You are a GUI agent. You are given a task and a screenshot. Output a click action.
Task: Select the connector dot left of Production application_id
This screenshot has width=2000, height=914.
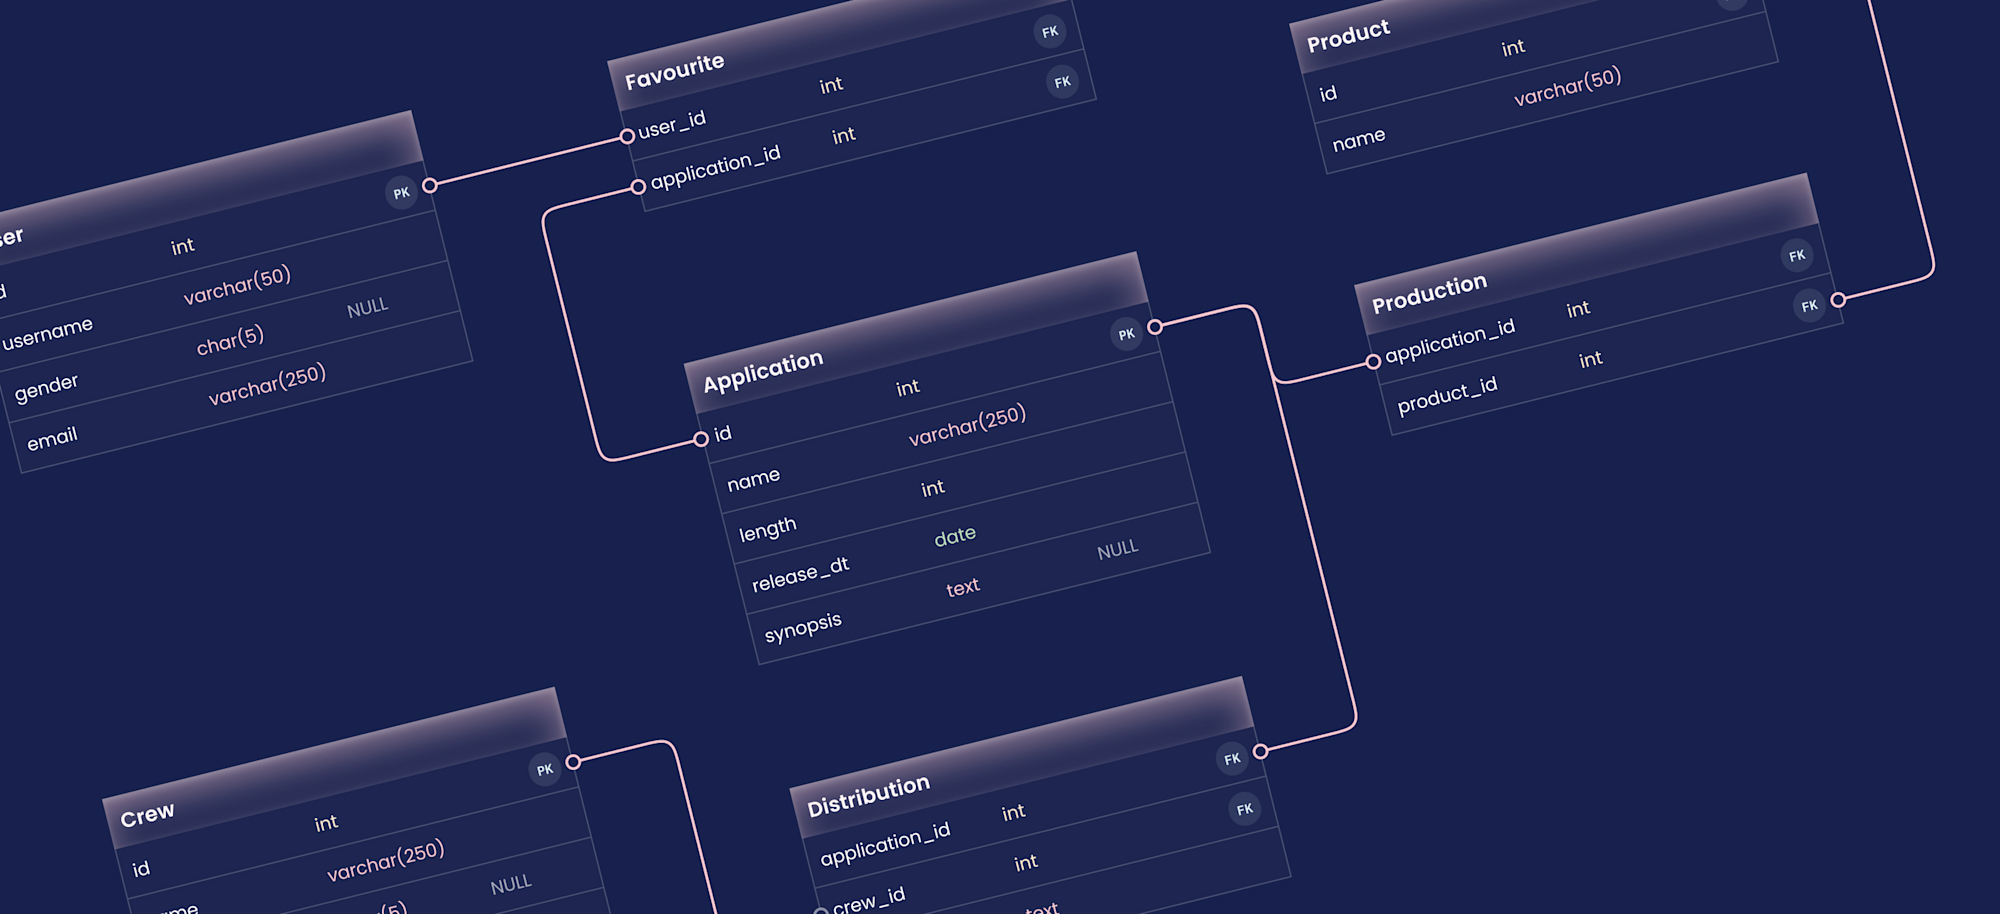[x=1373, y=362]
